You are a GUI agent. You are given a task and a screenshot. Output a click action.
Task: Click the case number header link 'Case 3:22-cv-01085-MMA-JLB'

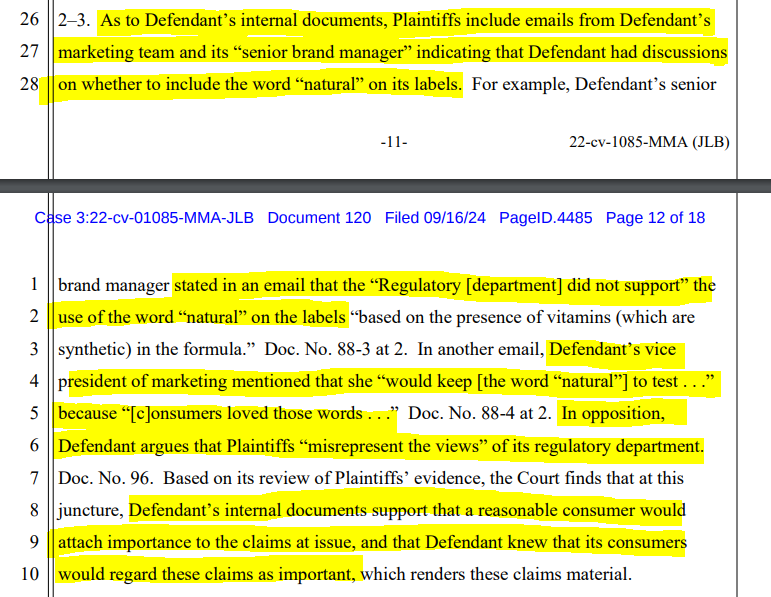tap(144, 218)
